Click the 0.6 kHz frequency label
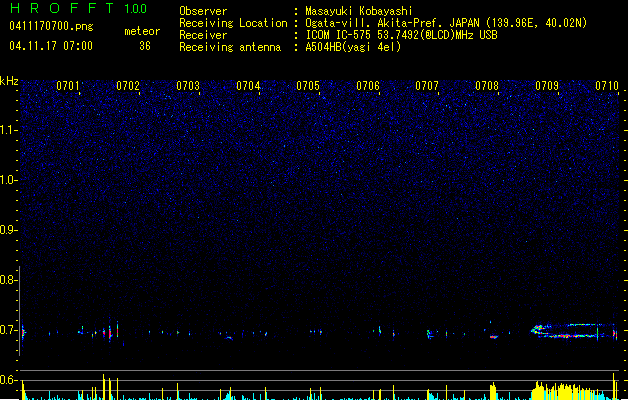This screenshot has height=400, width=629. tap(8, 380)
